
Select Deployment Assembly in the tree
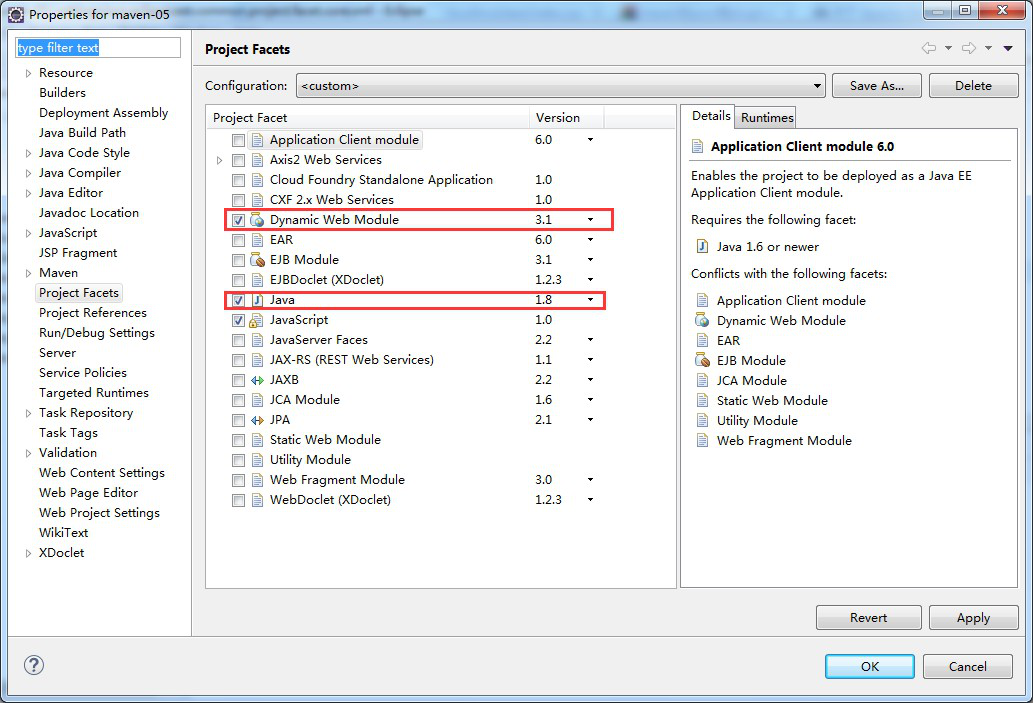pos(103,113)
